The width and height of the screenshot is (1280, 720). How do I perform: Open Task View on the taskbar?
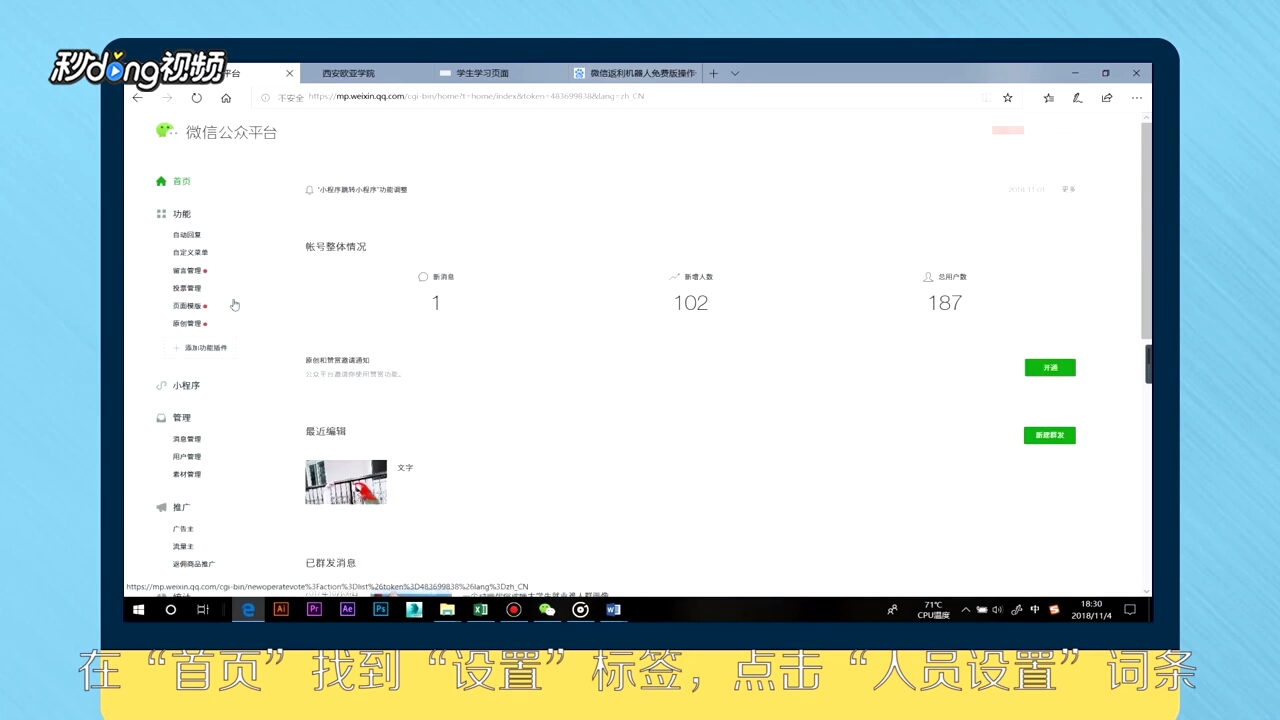(203, 609)
